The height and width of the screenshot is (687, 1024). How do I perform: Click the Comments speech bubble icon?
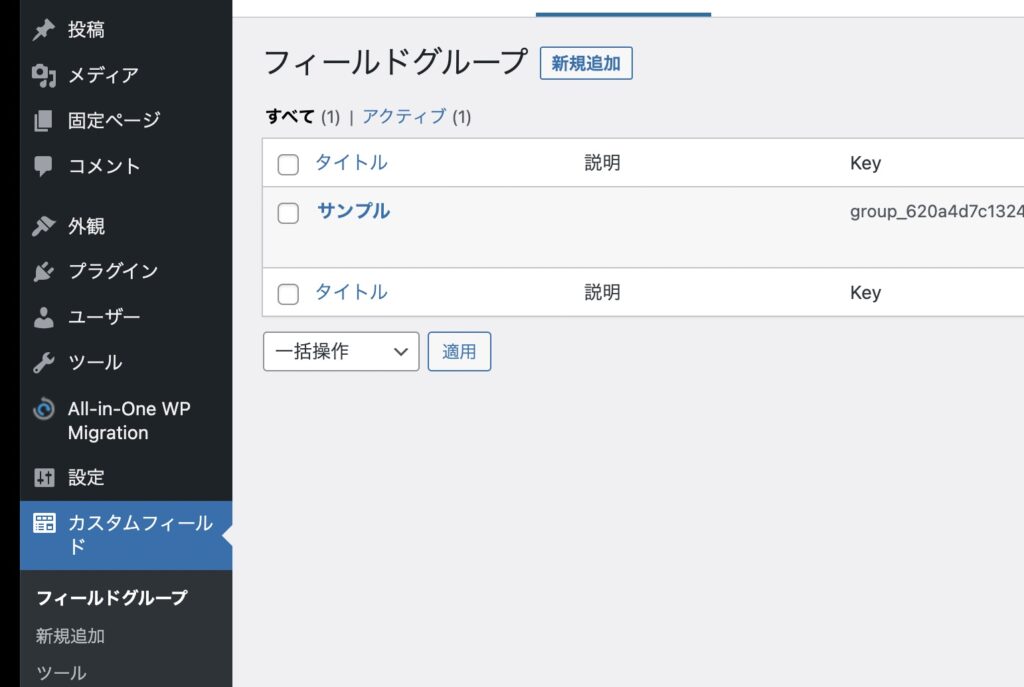click(43, 166)
